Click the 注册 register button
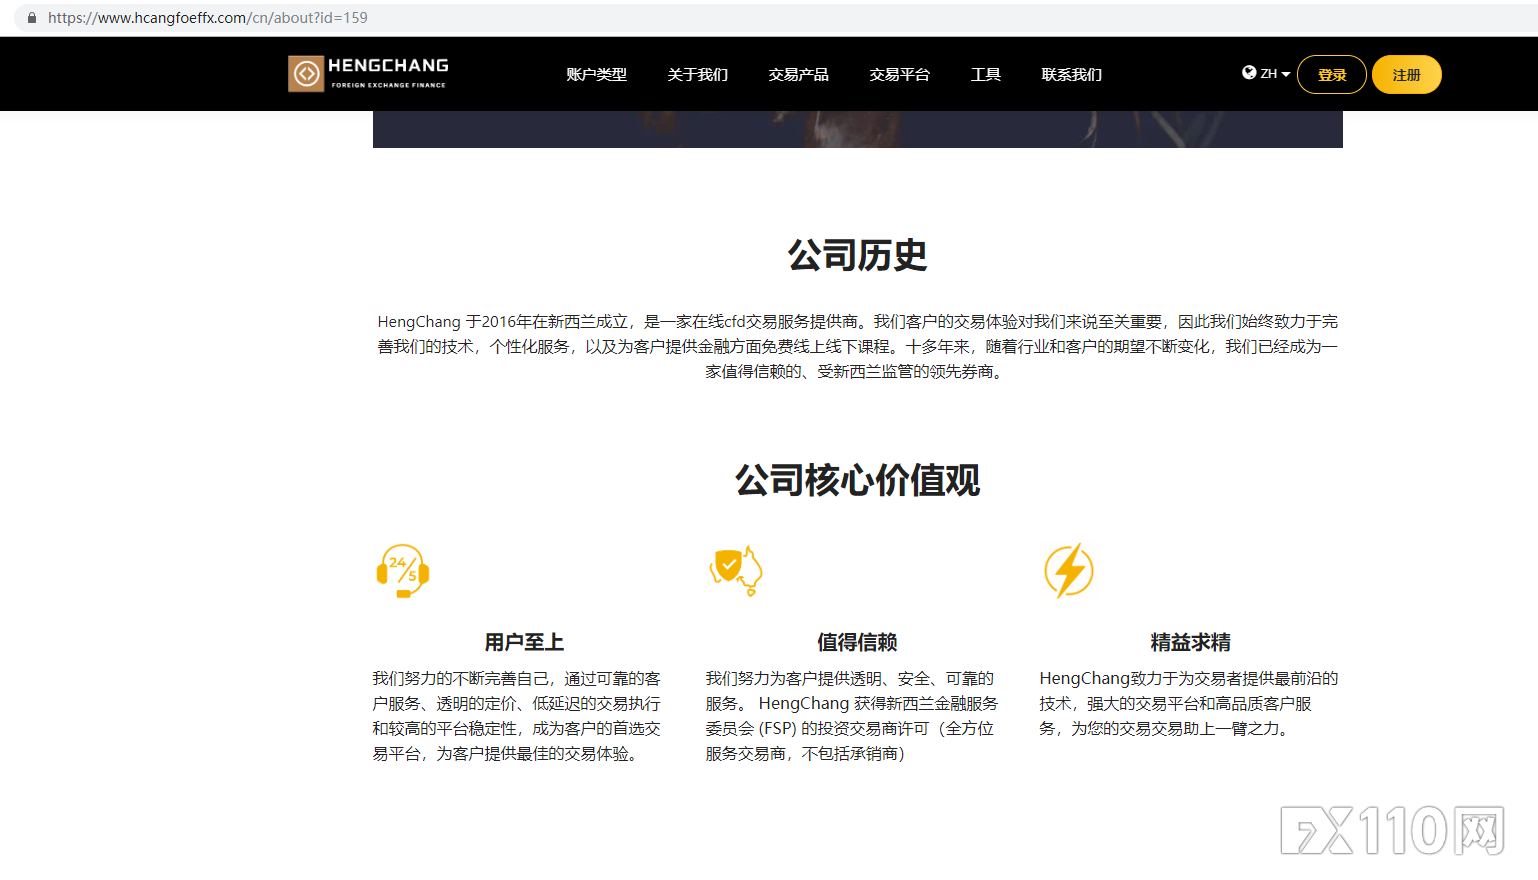1538x880 pixels. pyautogui.click(x=1407, y=75)
